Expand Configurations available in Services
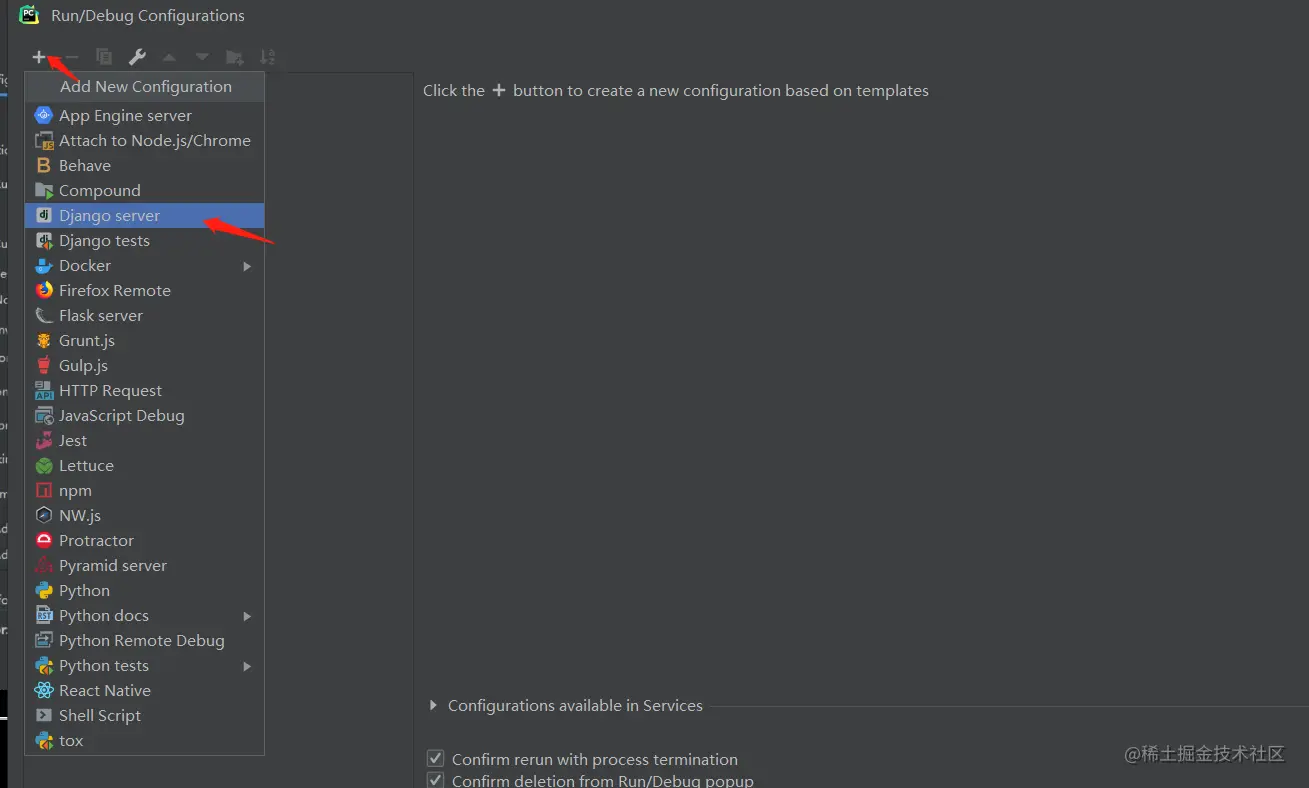Image resolution: width=1309 pixels, height=788 pixels. tap(433, 705)
